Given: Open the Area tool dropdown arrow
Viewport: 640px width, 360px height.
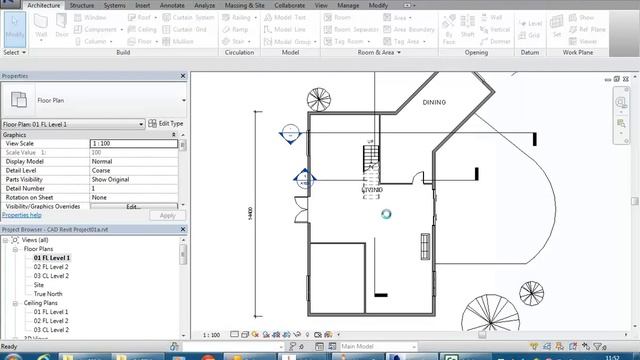Looking at the screenshot, I should click(410, 18).
